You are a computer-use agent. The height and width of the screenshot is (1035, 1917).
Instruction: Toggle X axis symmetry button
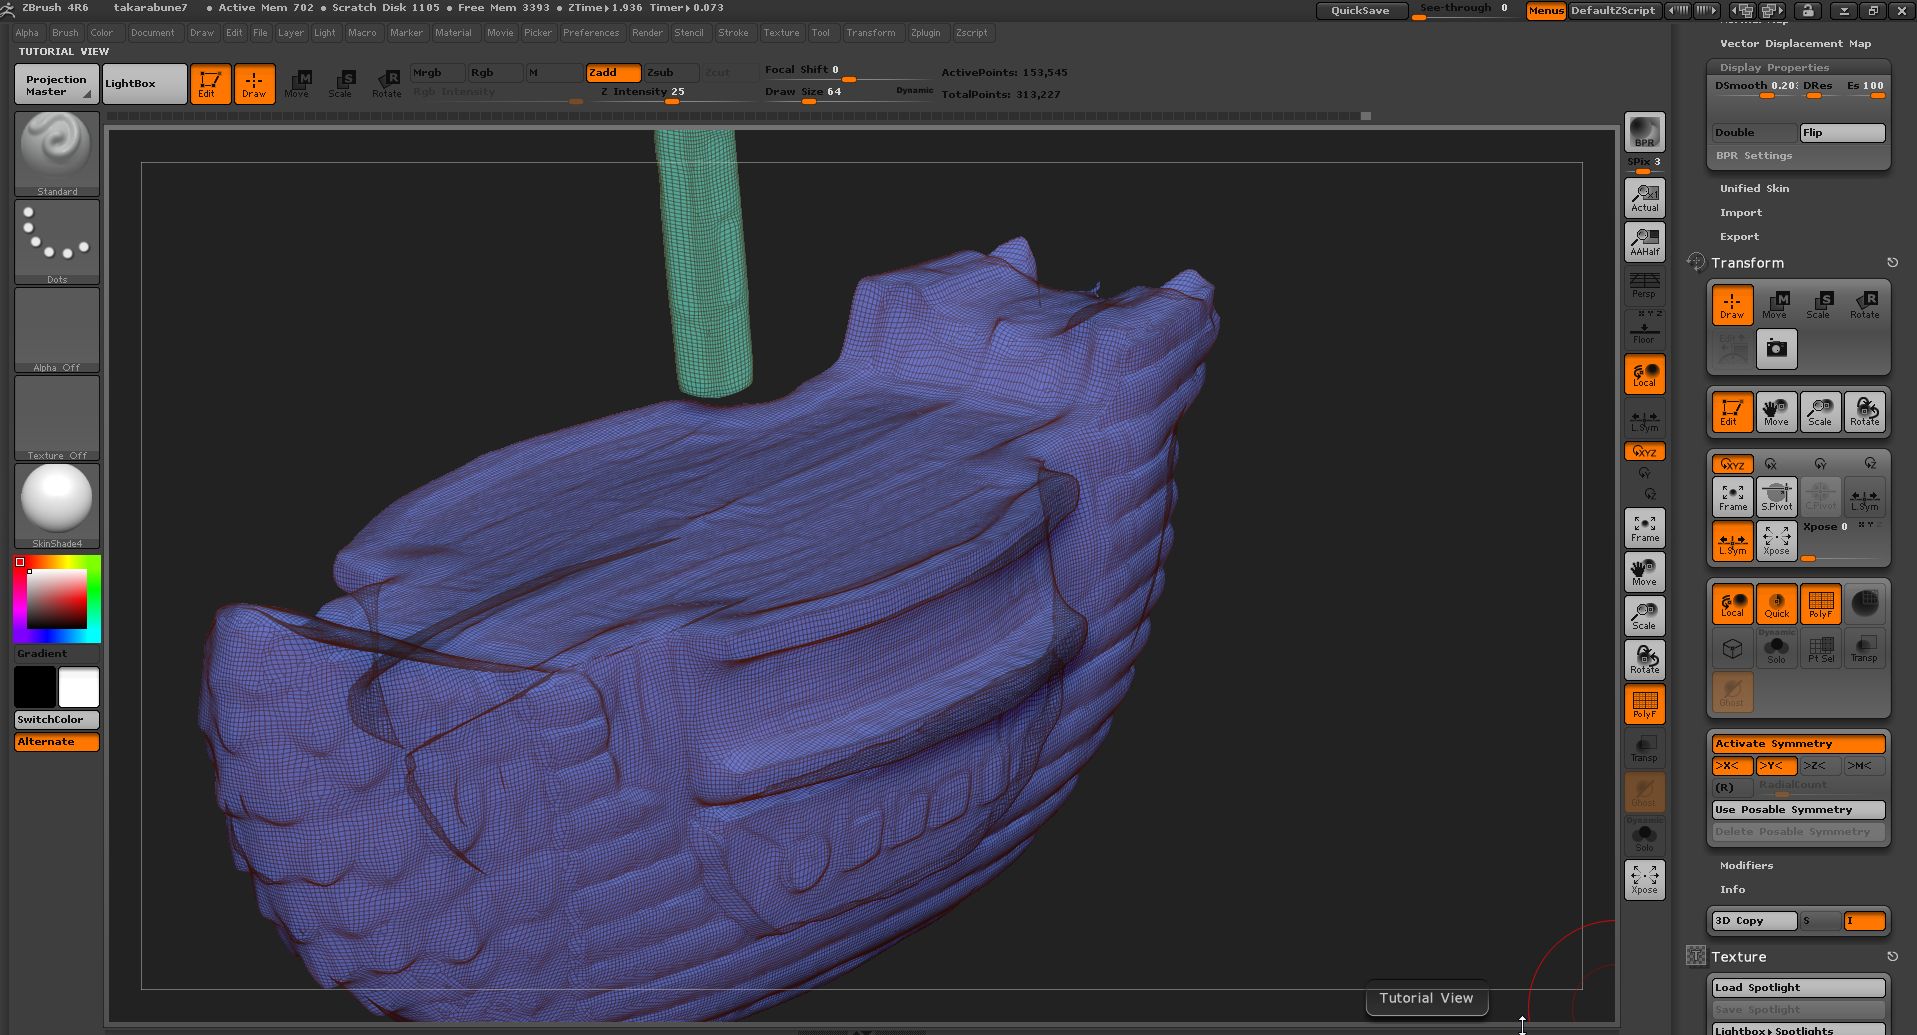1732,766
